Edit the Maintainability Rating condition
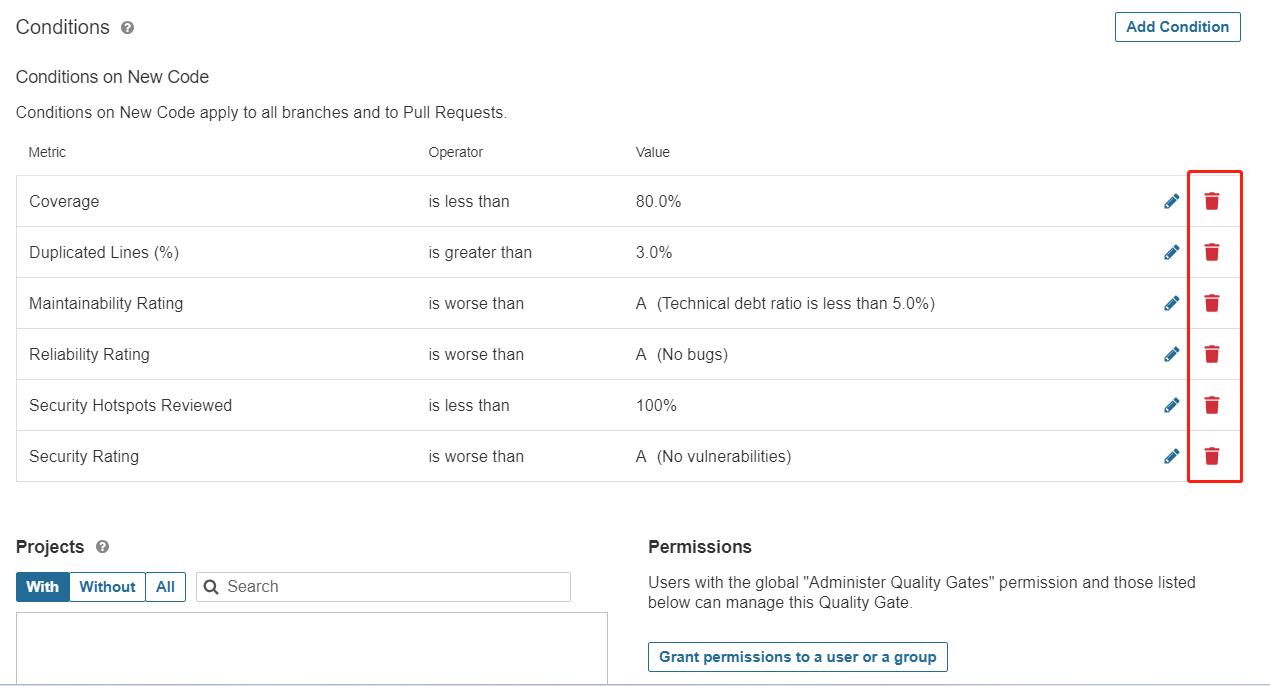1270x686 pixels. [1172, 303]
